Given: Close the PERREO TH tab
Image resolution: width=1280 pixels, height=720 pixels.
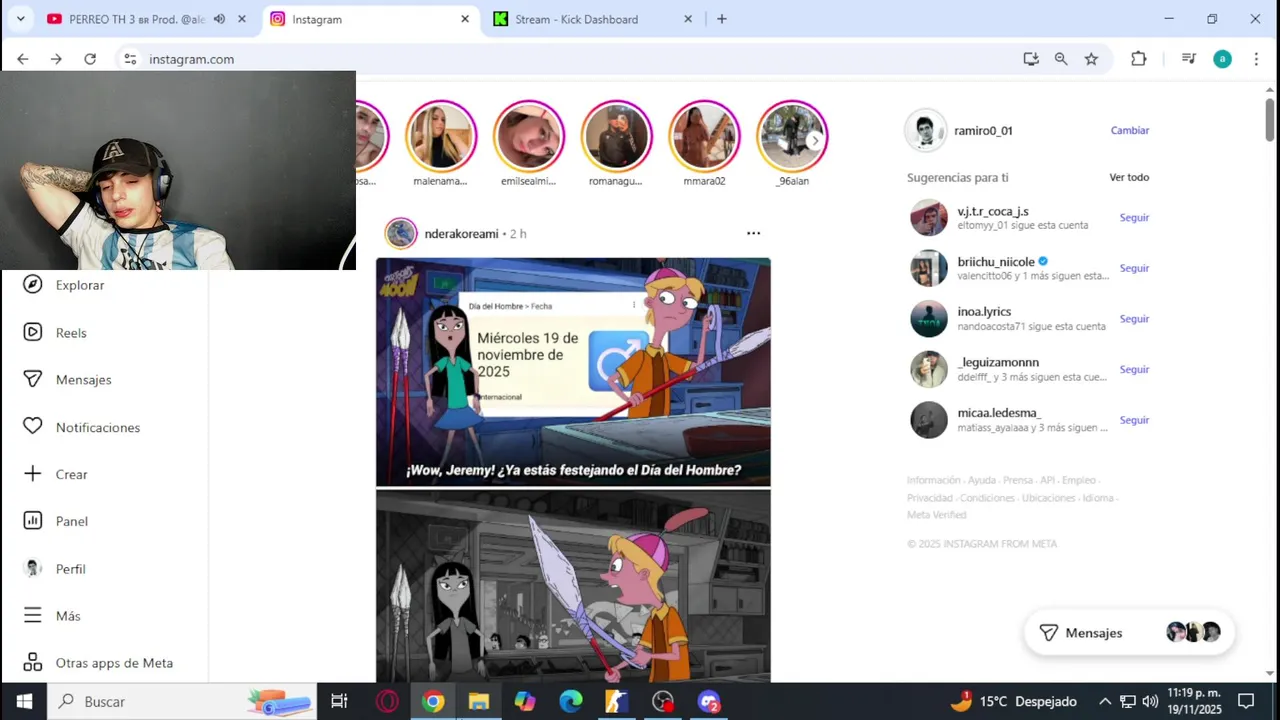Looking at the screenshot, I should point(242,19).
